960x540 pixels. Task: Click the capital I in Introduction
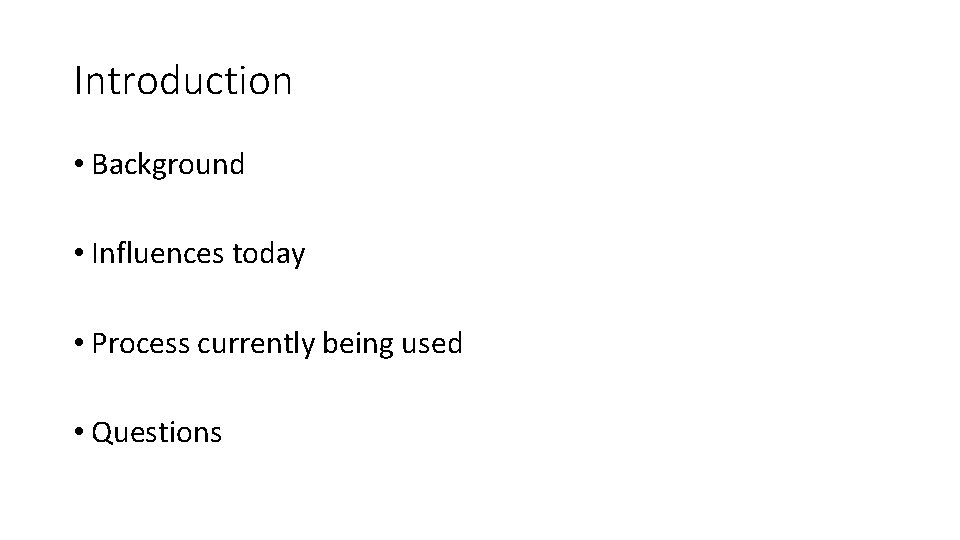pyautogui.click(x=78, y=81)
